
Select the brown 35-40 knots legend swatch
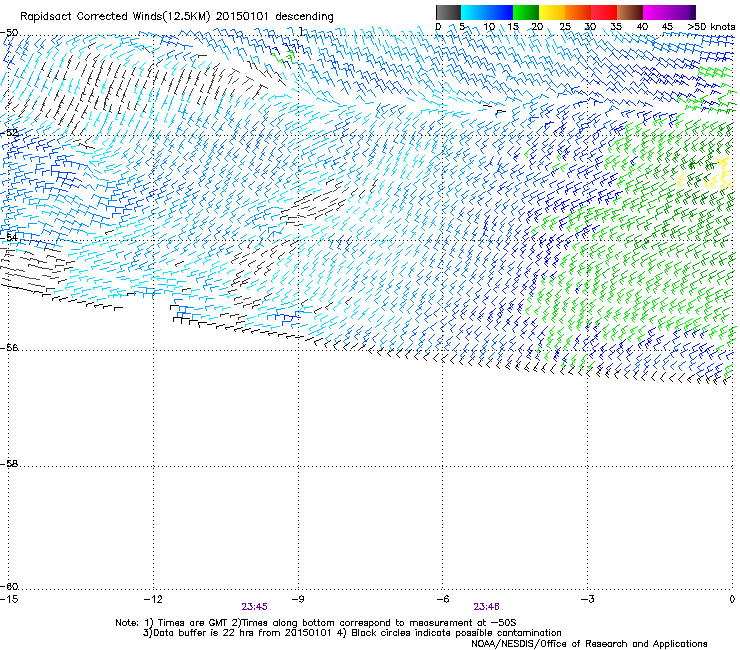(x=630, y=12)
